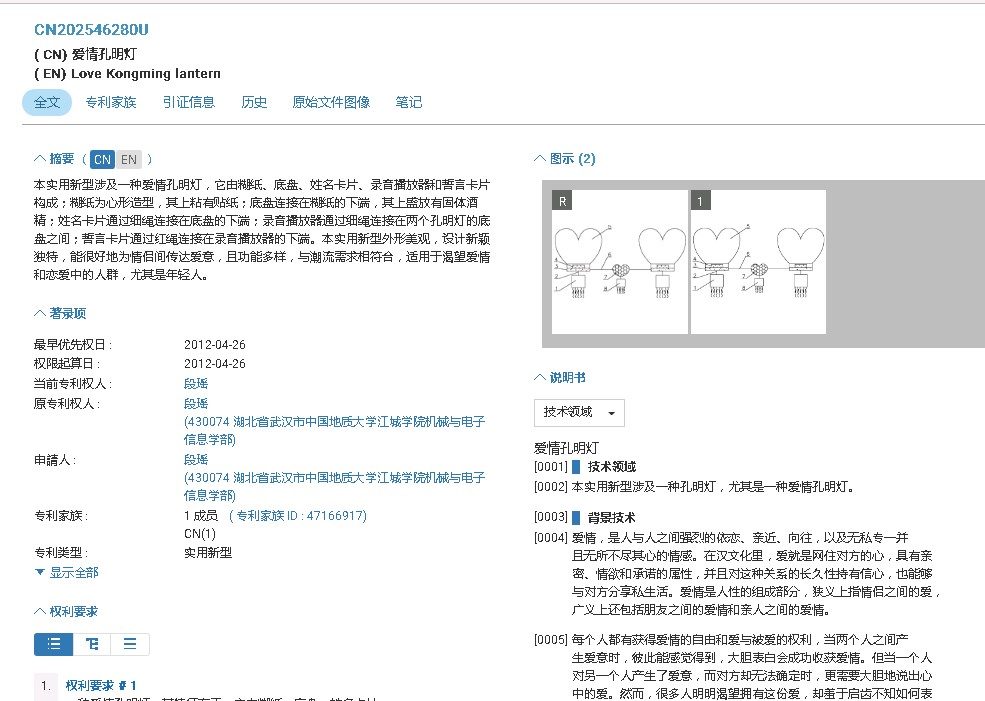
Task: Switch to the 专利家族 tab
Action: click(x=110, y=102)
